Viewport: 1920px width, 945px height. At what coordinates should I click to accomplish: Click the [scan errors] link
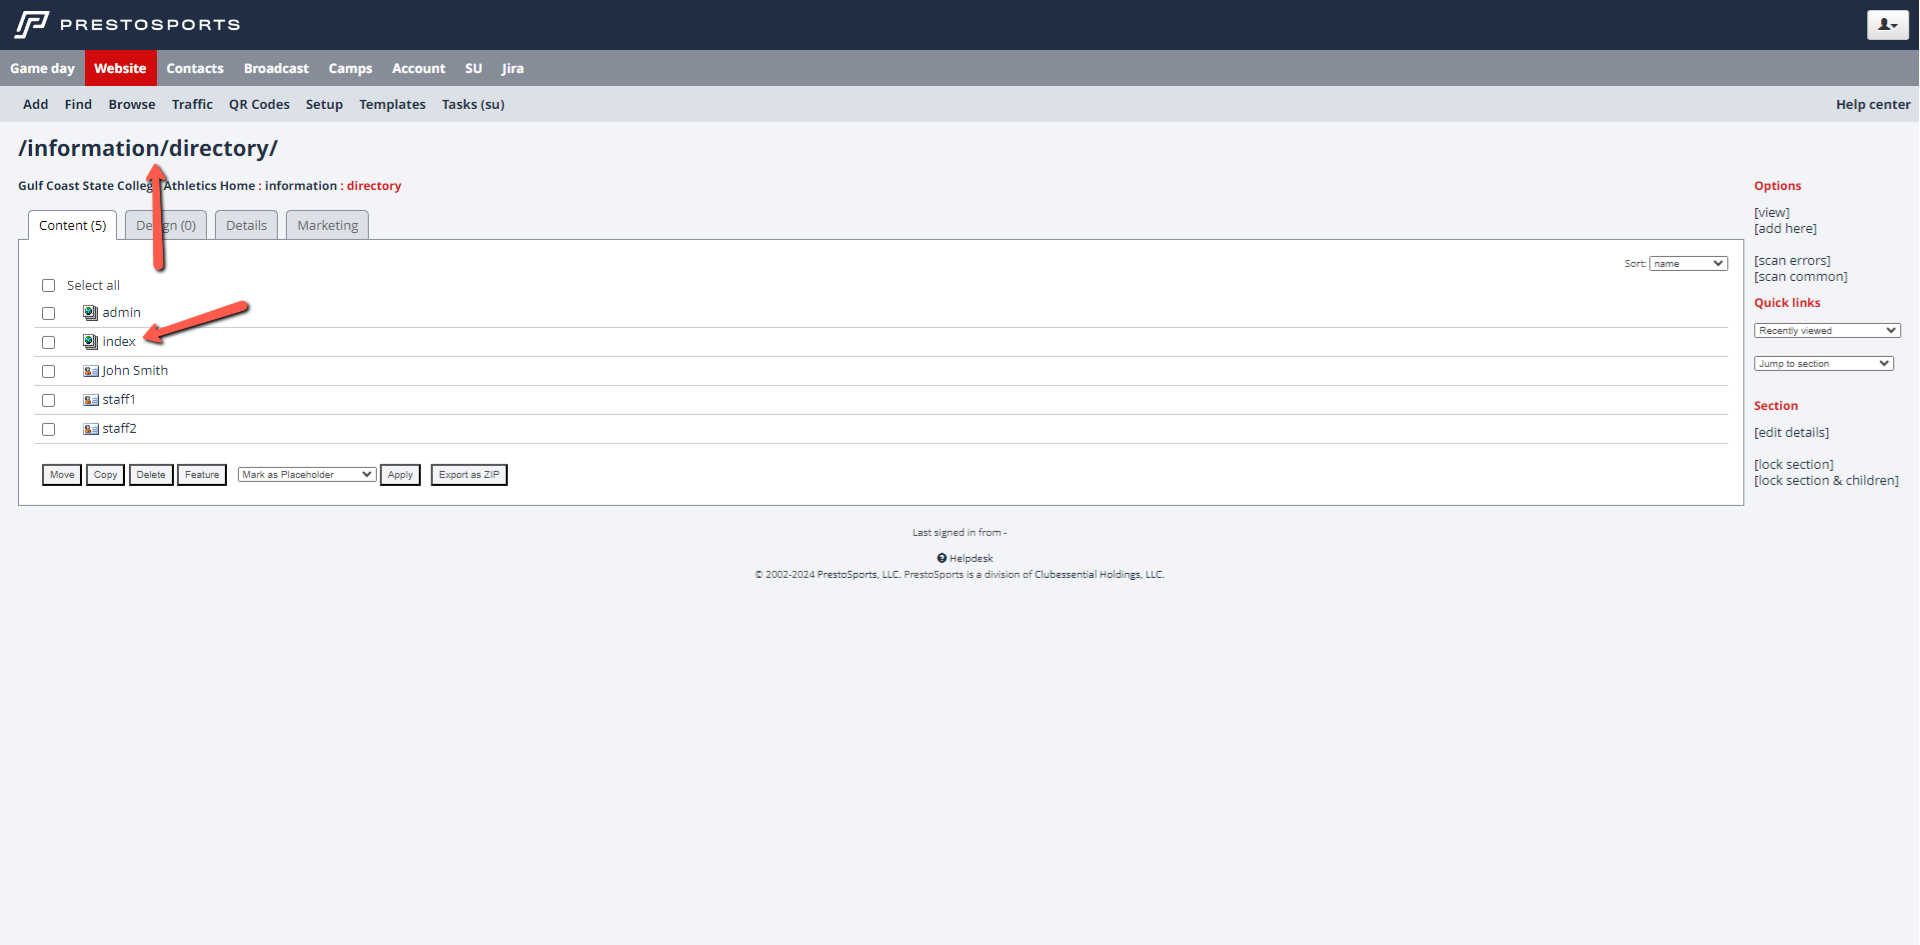[1792, 261]
